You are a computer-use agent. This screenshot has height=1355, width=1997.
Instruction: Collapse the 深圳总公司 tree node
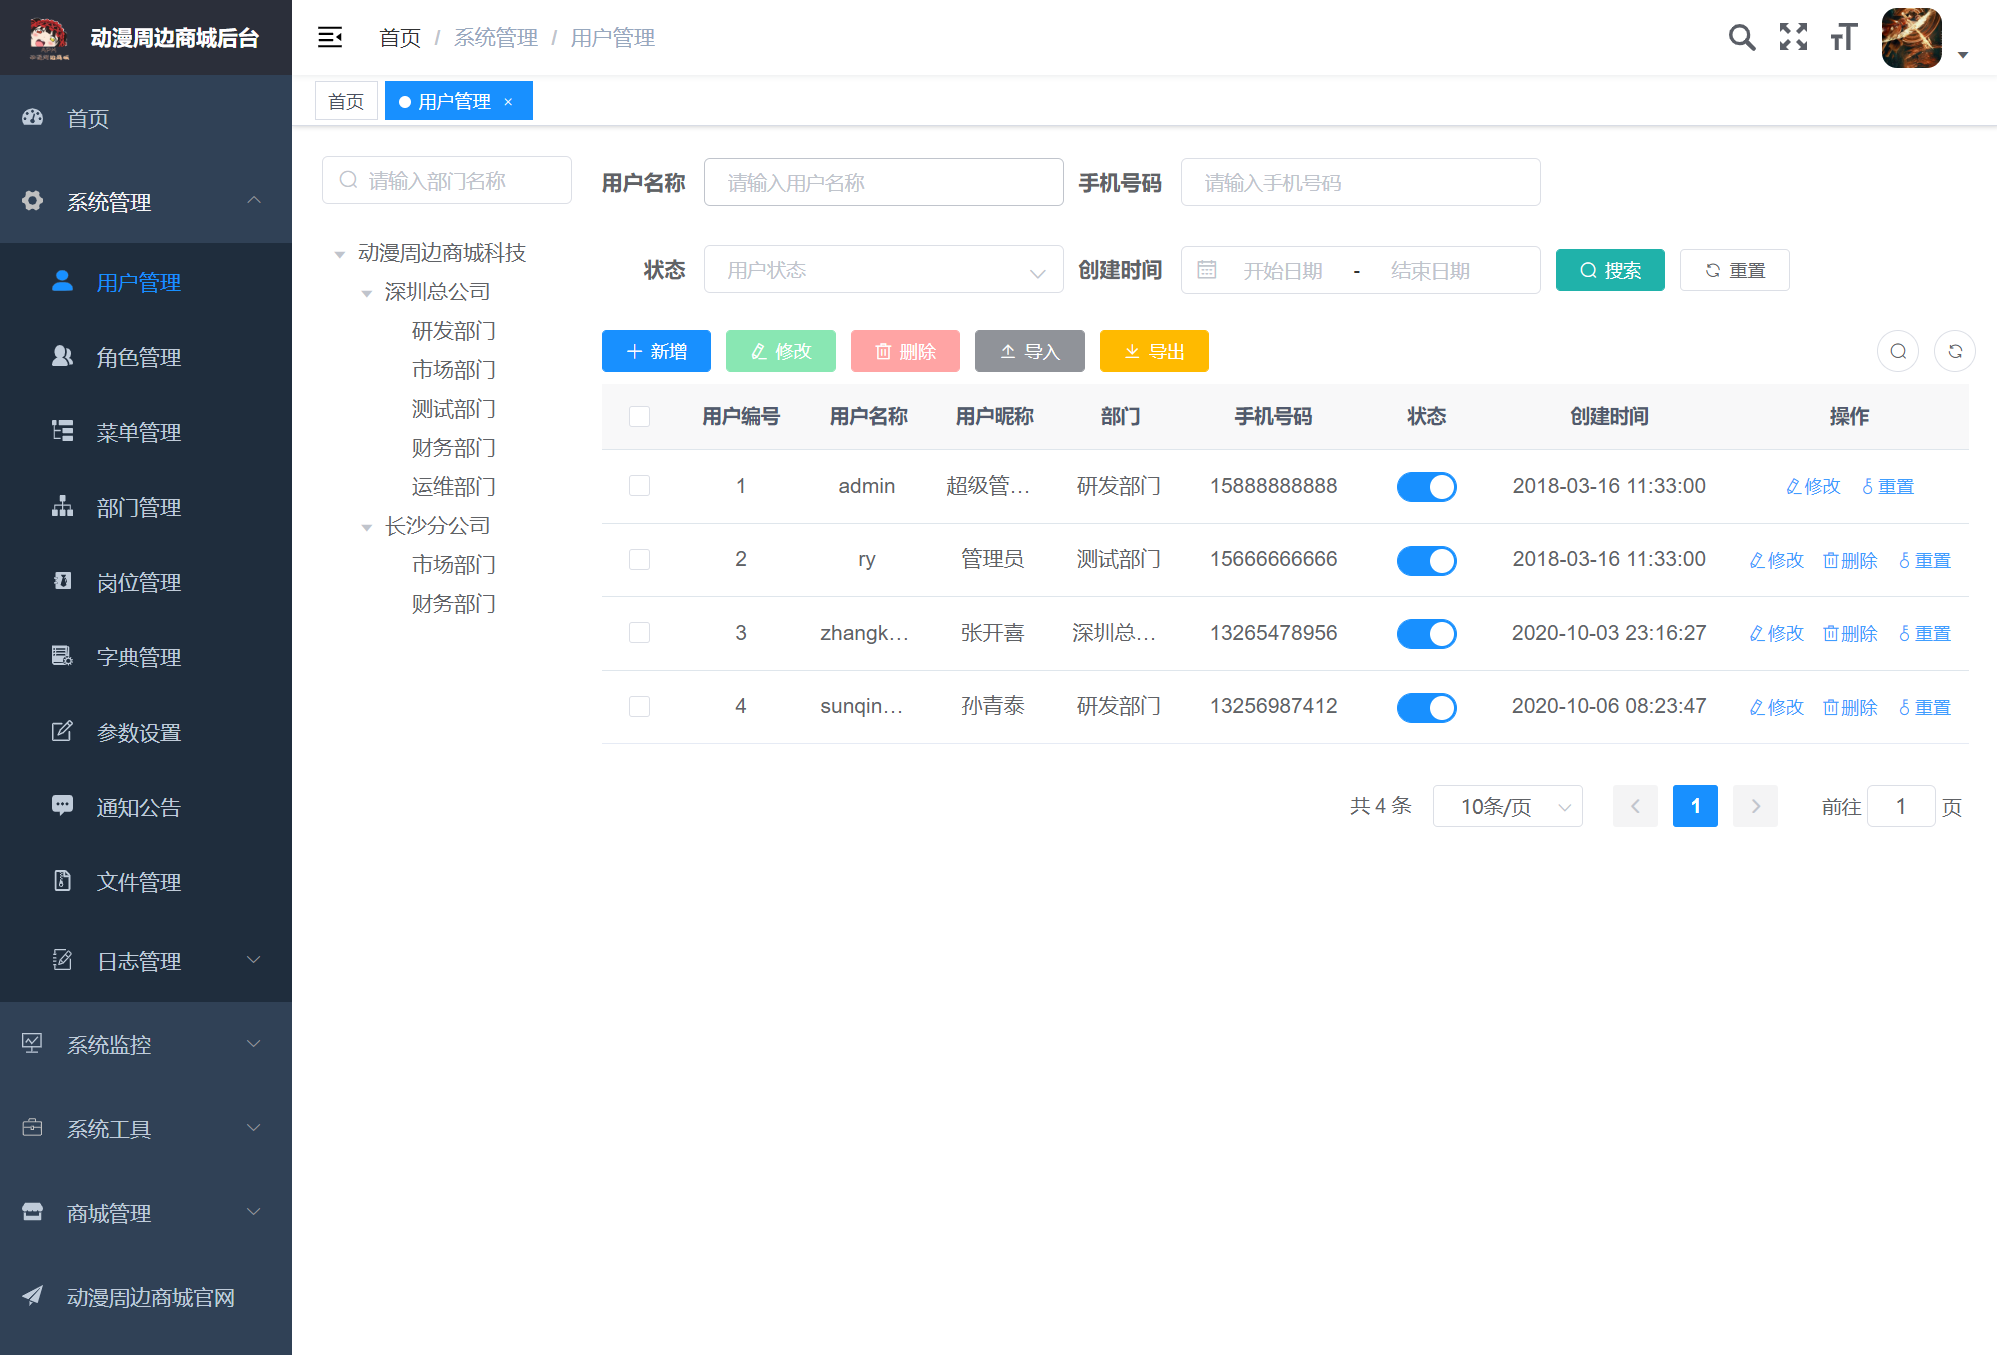click(x=367, y=293)
